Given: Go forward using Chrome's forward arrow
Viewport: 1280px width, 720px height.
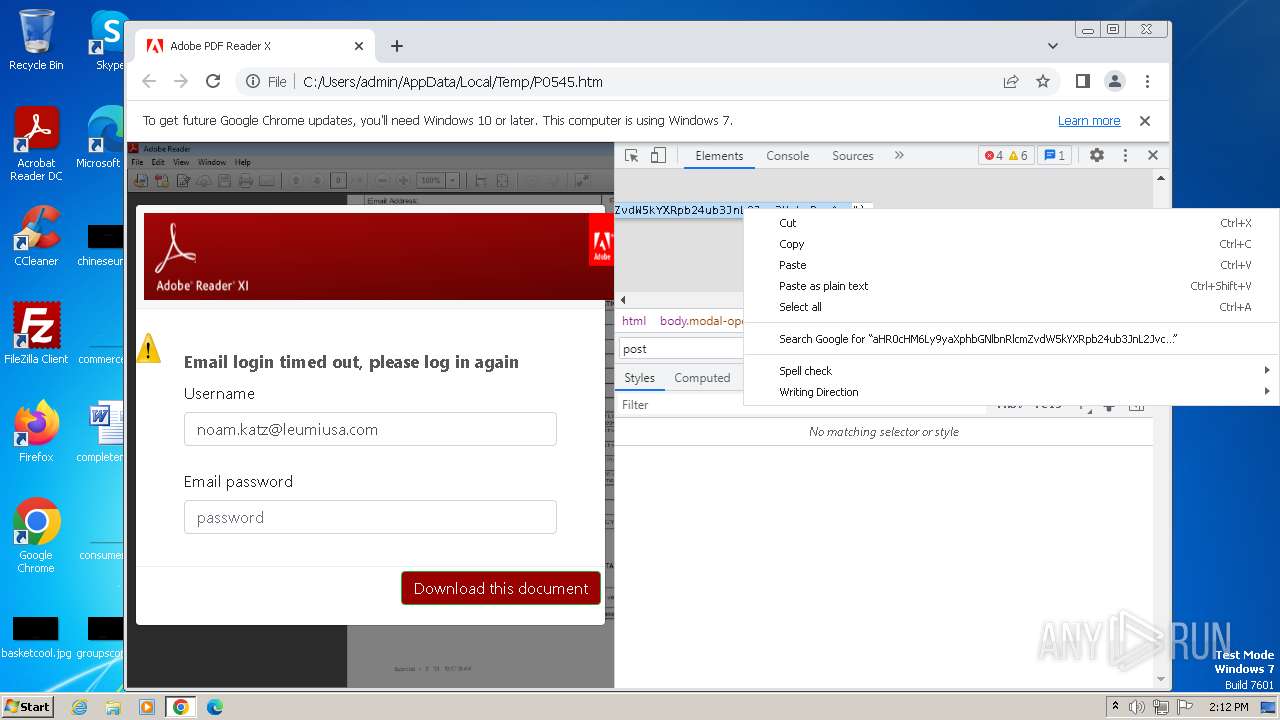Looking at the screenshot, I should pyautogui.click(x=181, y=81).
